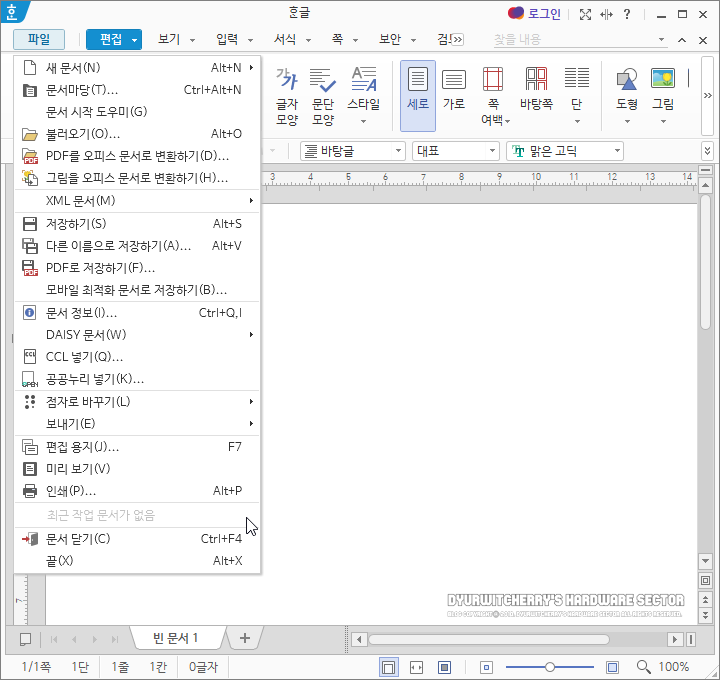Expand the 보내기(E) submenu
720x680 pixels.
(137, 423)
